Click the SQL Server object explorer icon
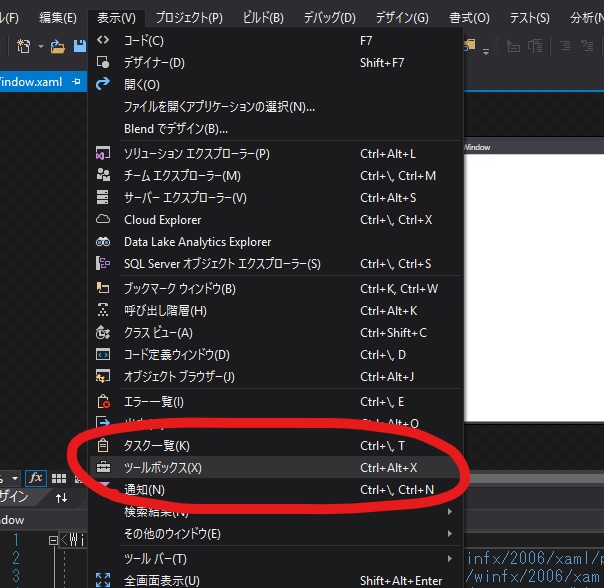This screenshot has height=588, width=604. (x=103, y=263)
